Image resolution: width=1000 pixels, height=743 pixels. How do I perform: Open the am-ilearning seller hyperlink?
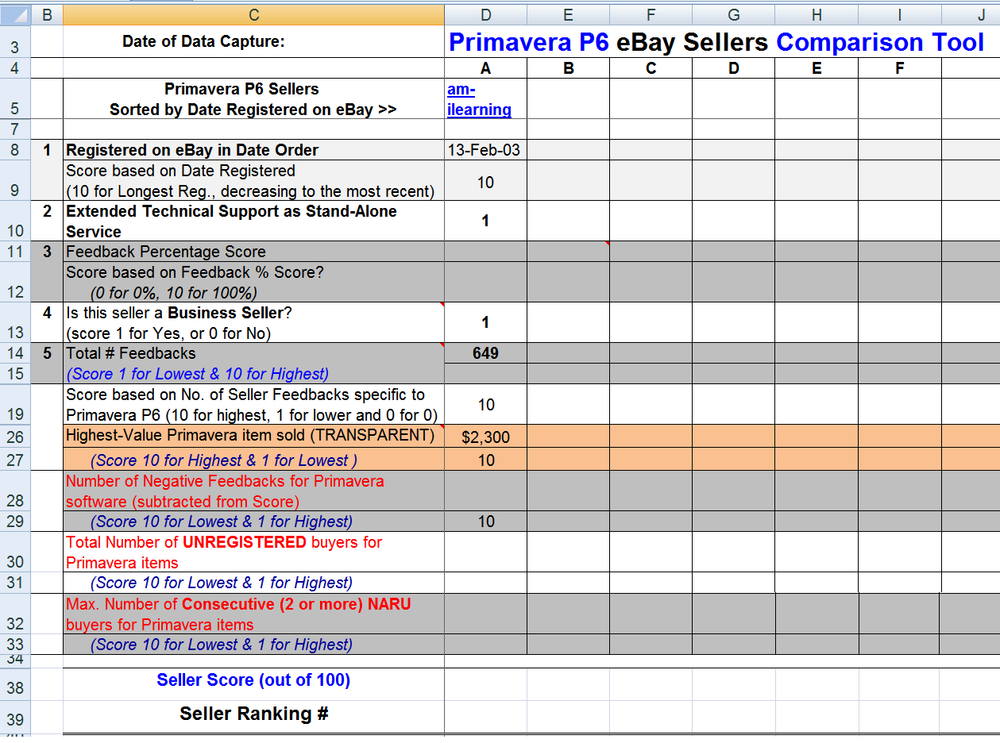(479, 99)
